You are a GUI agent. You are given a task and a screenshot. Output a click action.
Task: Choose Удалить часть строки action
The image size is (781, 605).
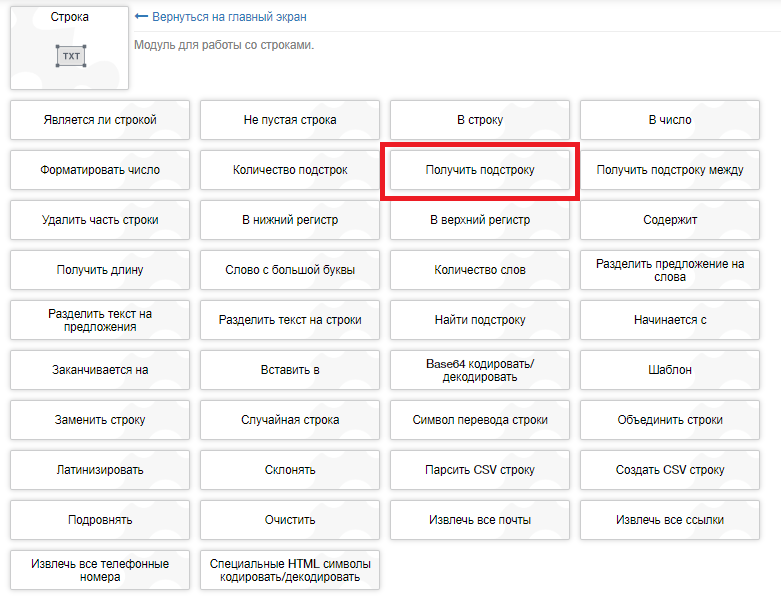pos(100,220)
